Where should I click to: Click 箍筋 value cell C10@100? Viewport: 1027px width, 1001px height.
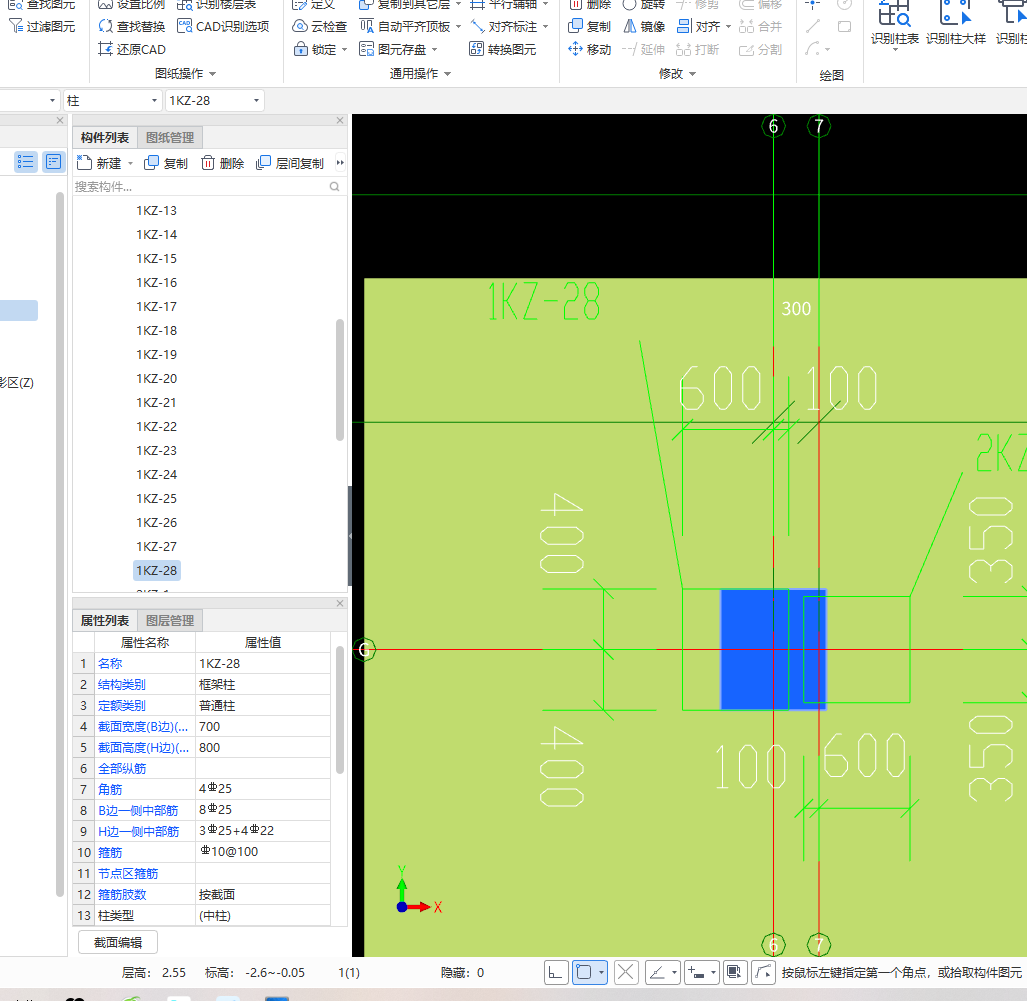point(263,852)
